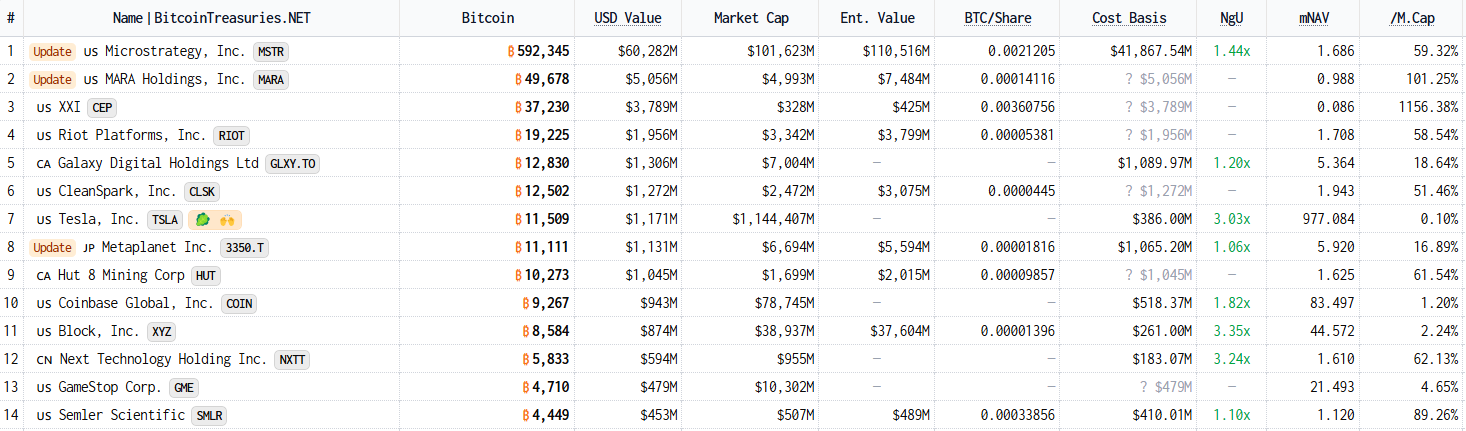Image resolution: width=1466 pixels, height=431 pixels.
Task: Click the Update badge beside MARA Holdings
Action: coord(52,79)
